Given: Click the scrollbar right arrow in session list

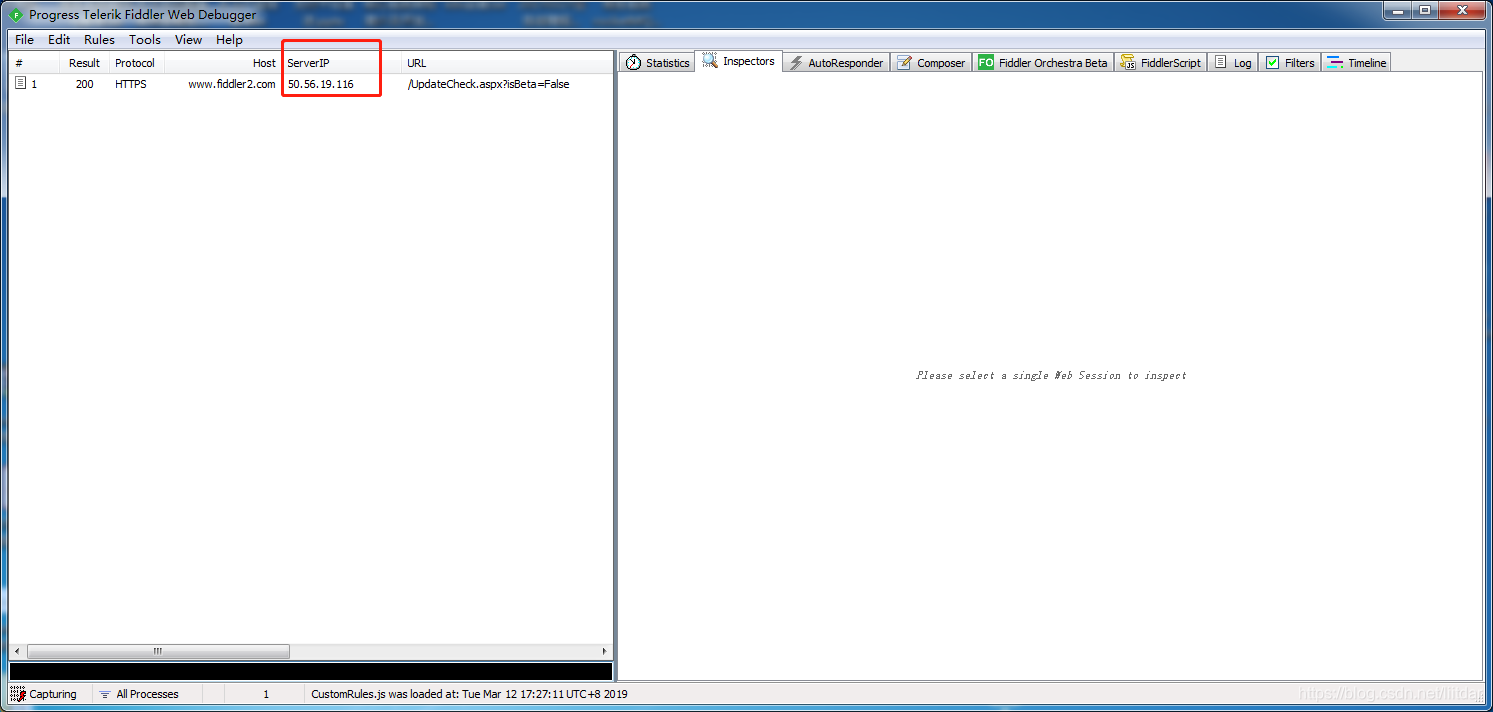Looking at the screenshot, I should click(604, 651).
